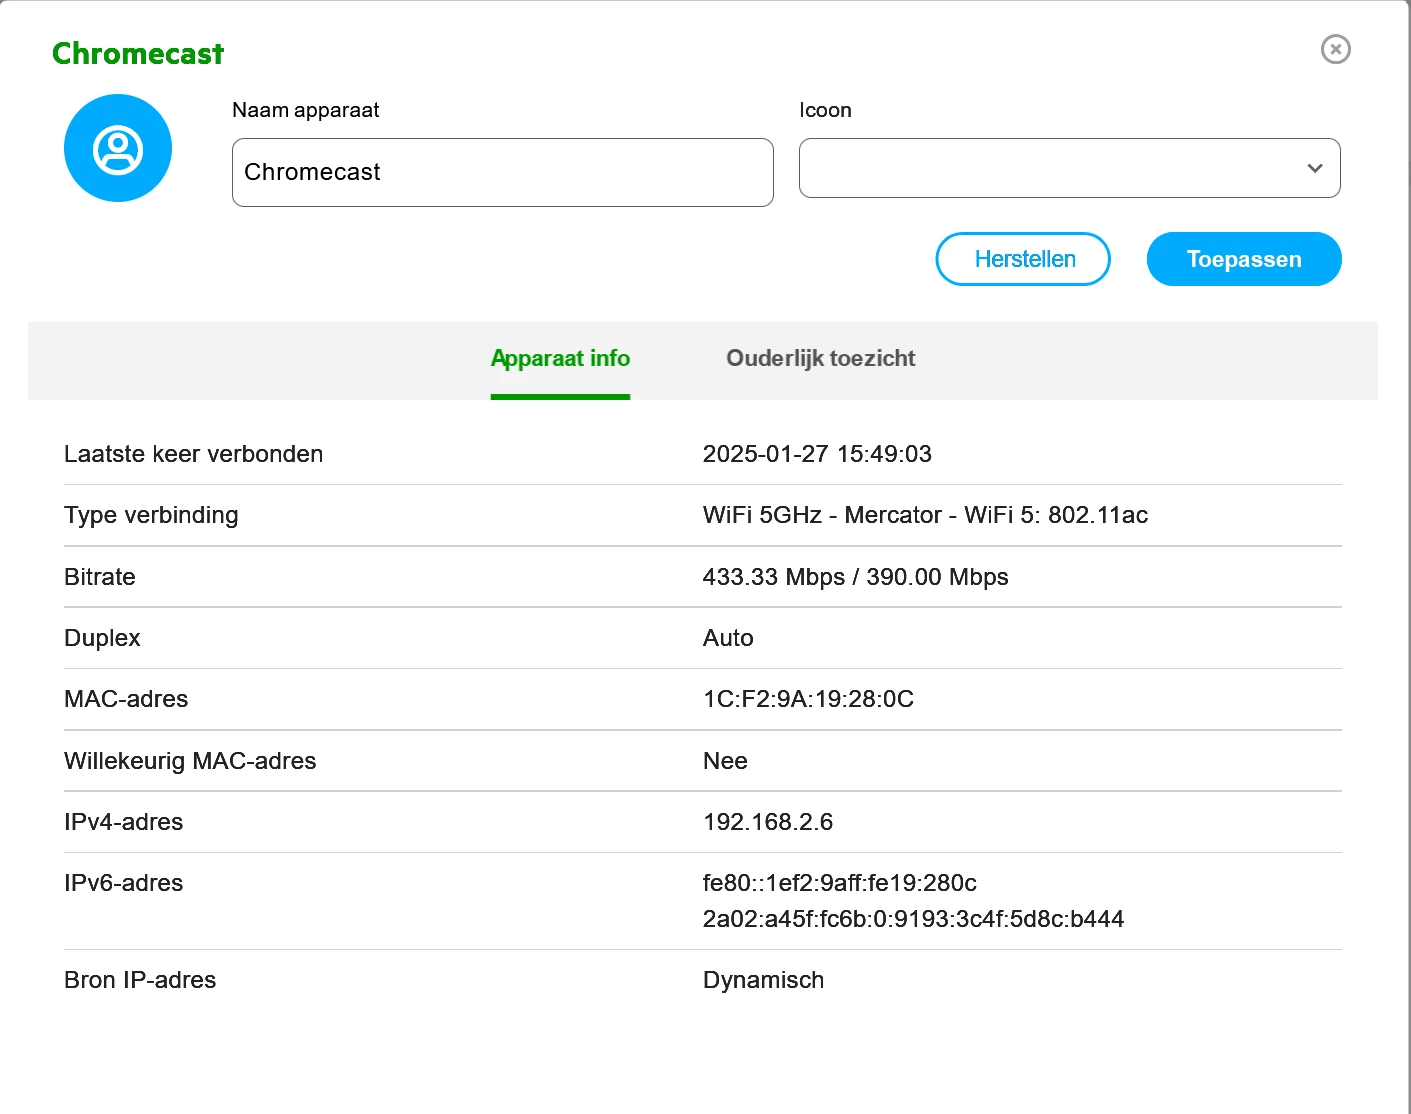Click the Laatste keer verbonden label
Image resolution: width=1411 pixels, height=1114 pixels.
point(193,454)
